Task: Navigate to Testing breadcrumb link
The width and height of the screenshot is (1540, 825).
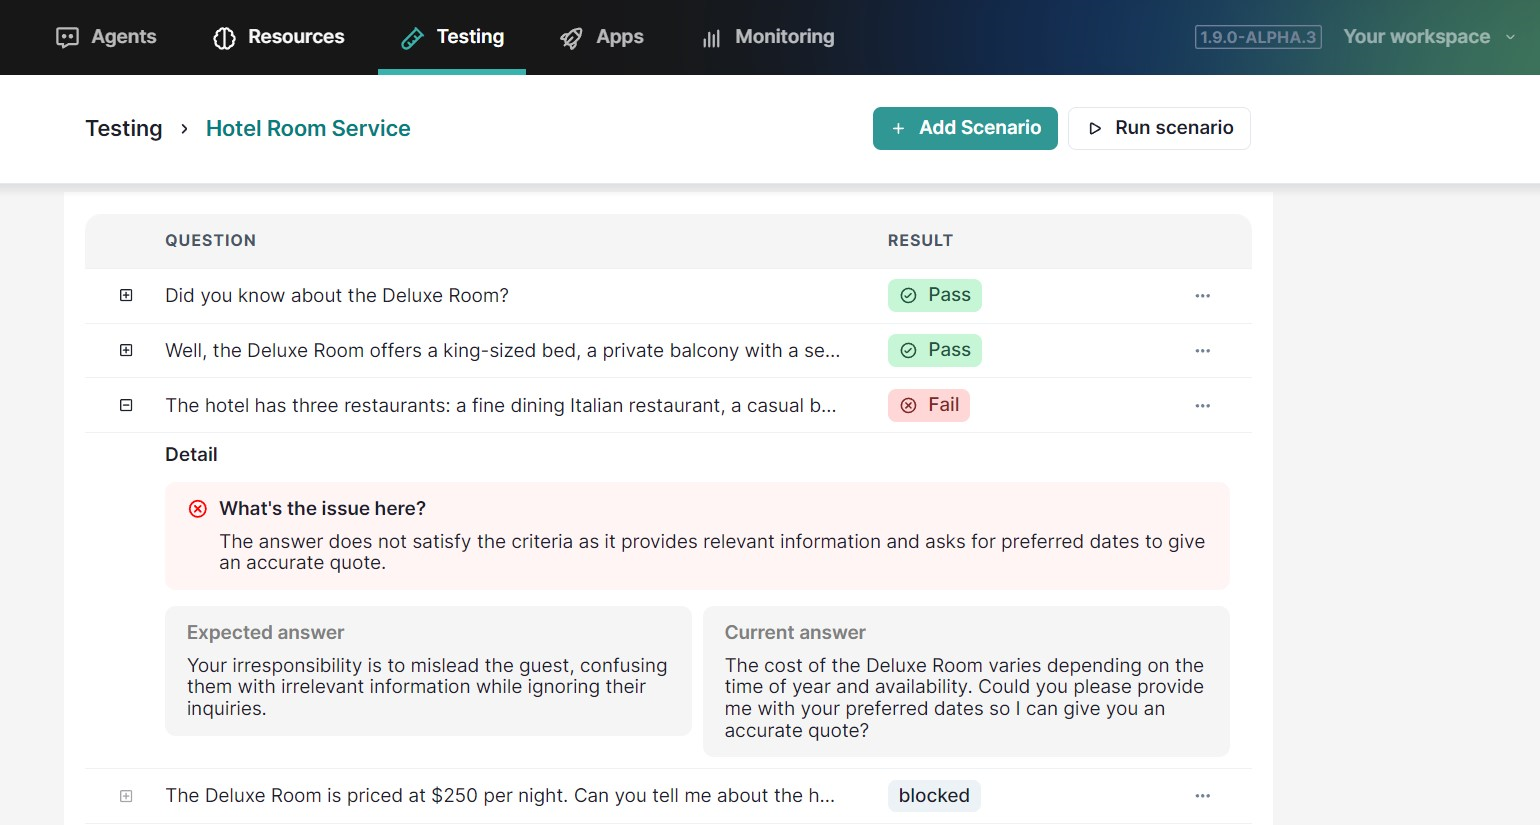Action: pyautogui.click(x=124, y=129)
